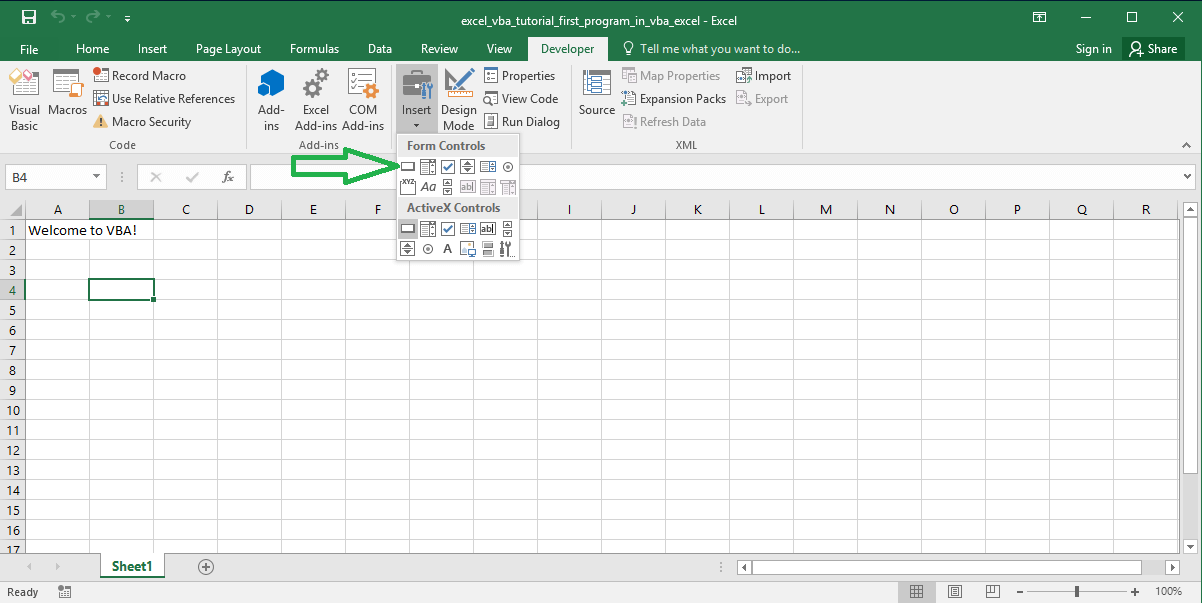Open the XML Source pane
This screenshot has height=603, width=1202.
pos(597,94)
